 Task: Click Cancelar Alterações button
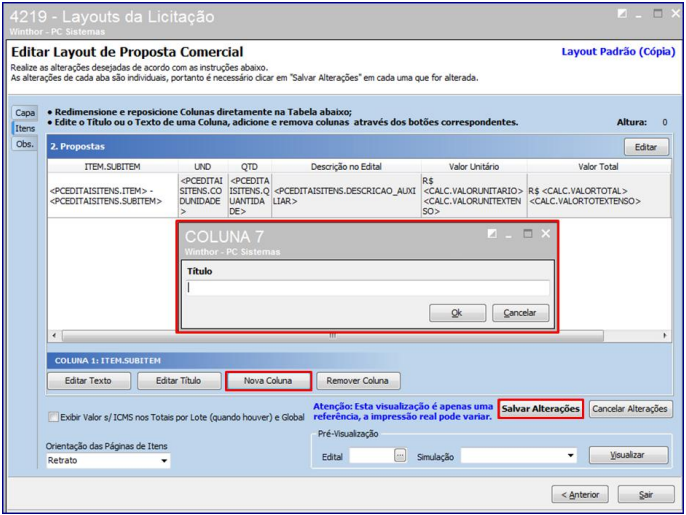tap(630, 409)
